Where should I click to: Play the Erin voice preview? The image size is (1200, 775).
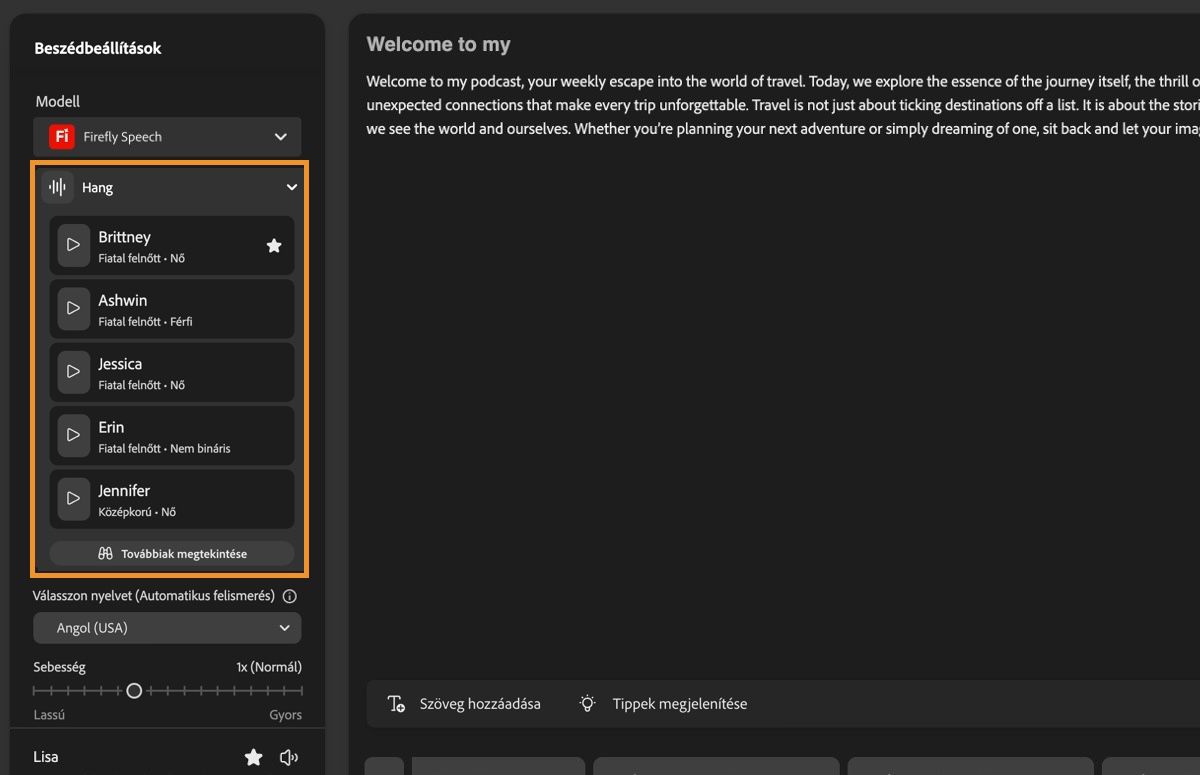73,435
